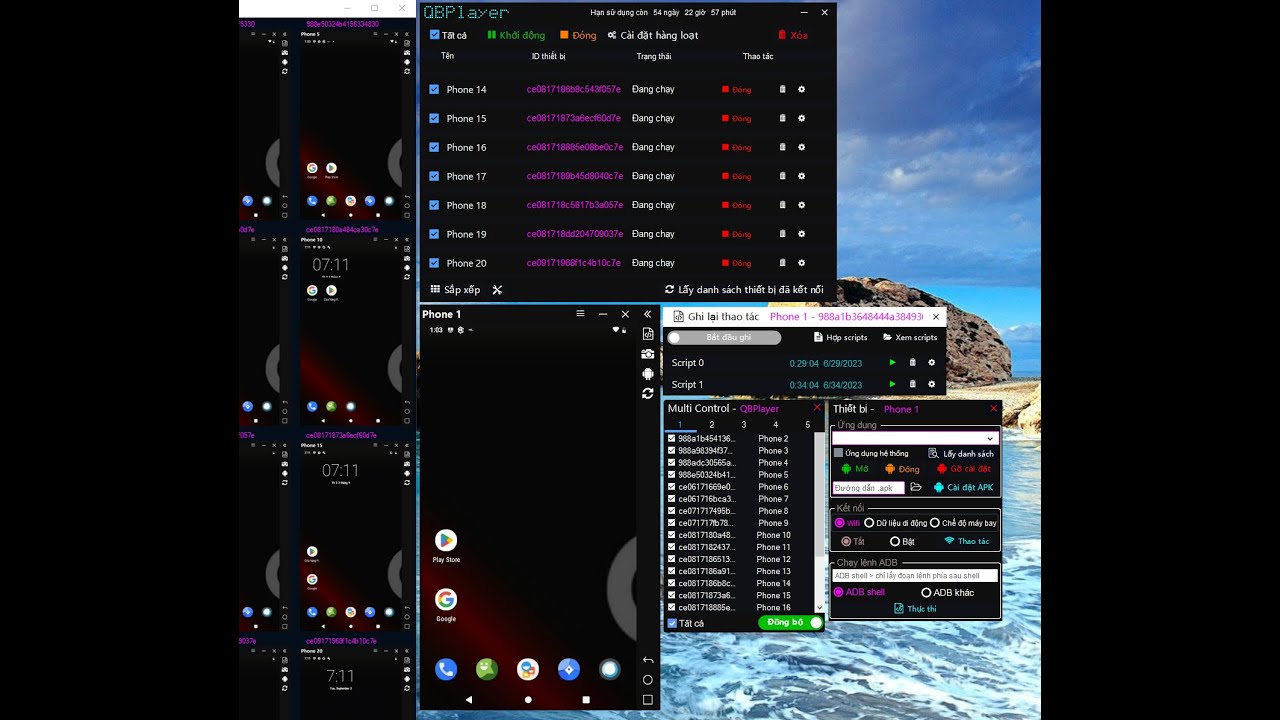Click the ADB shell command input field
1280x720 pixels.
915,576
